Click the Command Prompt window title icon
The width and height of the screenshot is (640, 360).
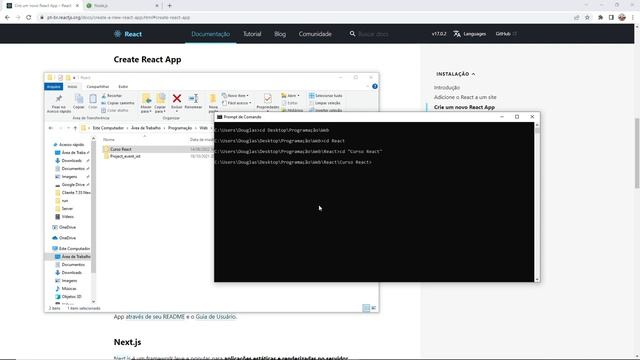[220, 117]
